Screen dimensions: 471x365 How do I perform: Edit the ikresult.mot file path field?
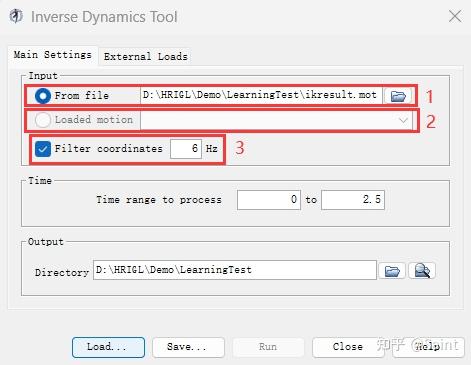(261, 95)
